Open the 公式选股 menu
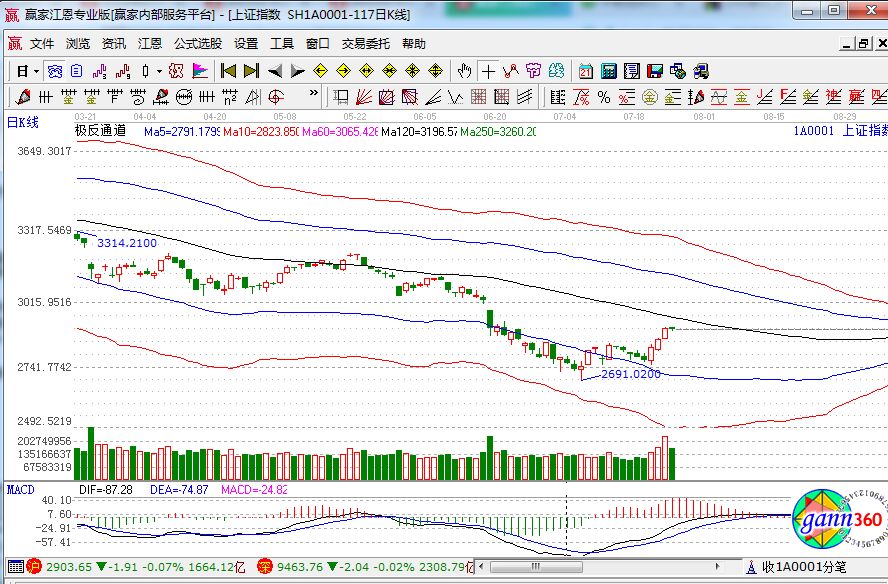The image size is (888, 584). 198,44
